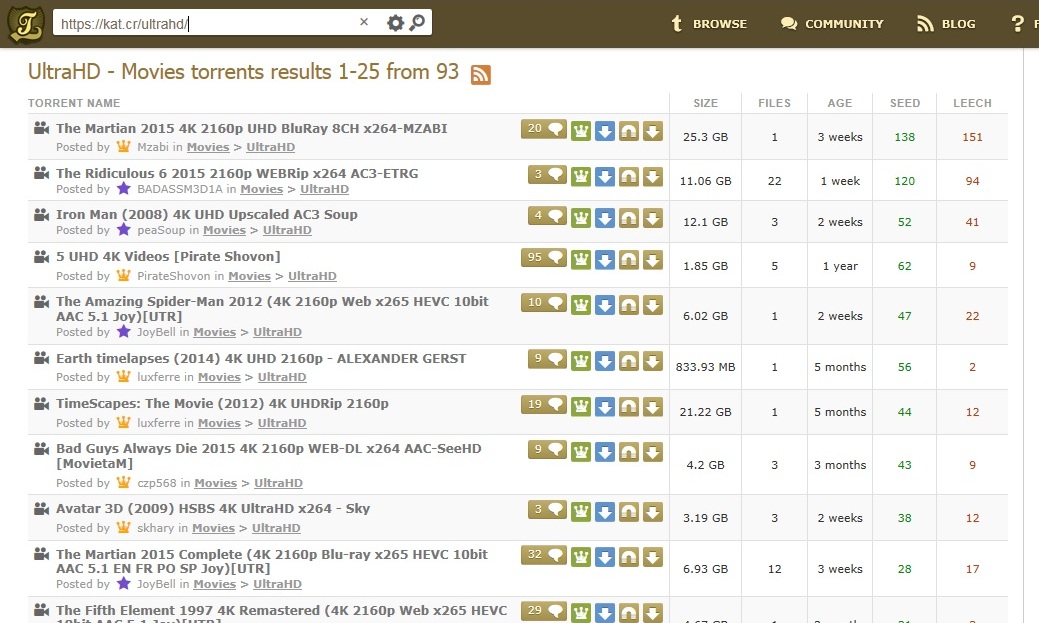Clear the search field with the X
The image size is (1039, 623).
(x=364, y=22)
